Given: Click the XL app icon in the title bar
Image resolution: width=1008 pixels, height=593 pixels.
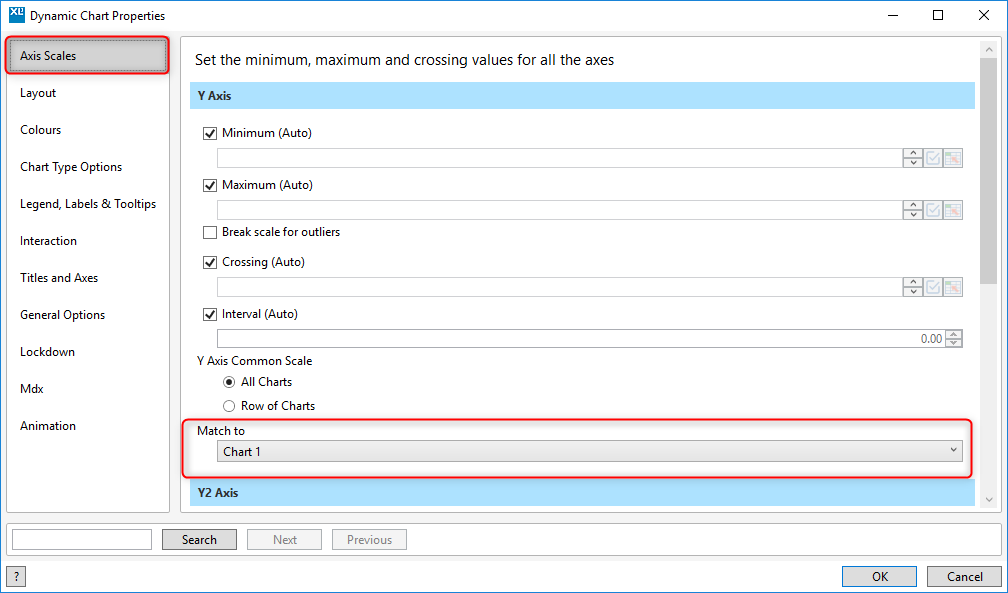Looking at the screenshot, I should [15, 16].
